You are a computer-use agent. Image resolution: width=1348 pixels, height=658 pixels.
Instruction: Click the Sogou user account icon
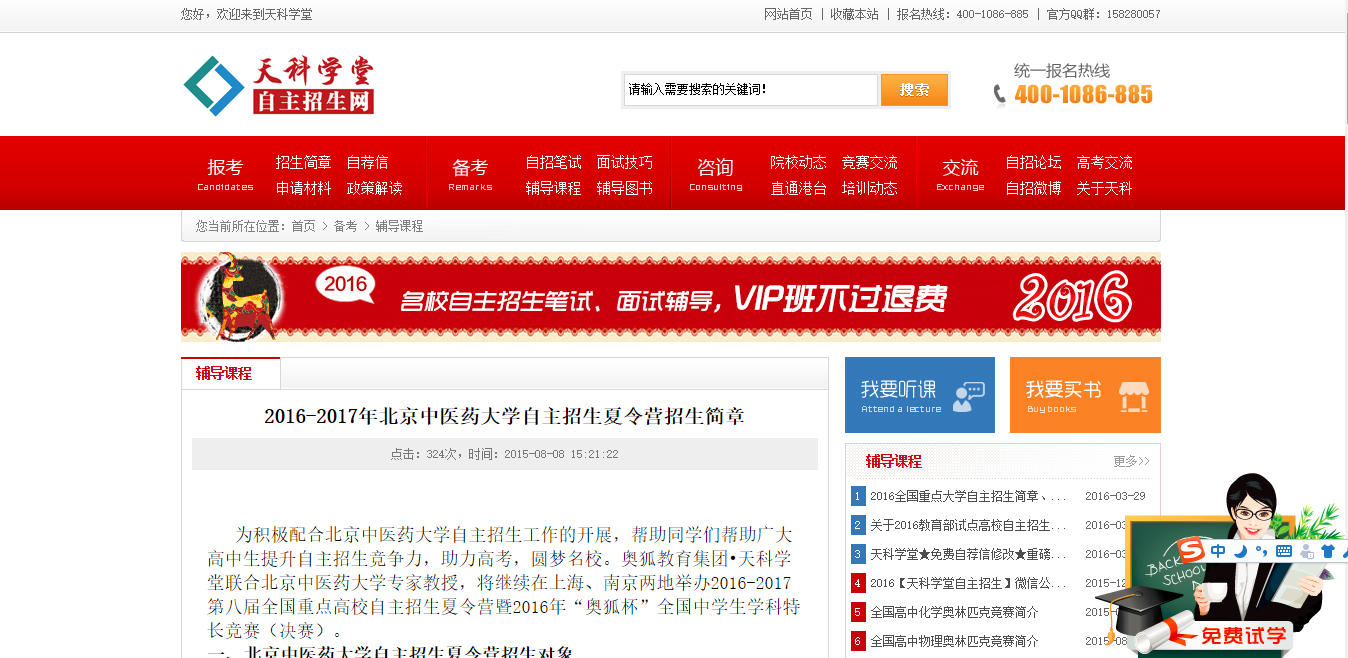pyautogui.click(x=1306, y=551)
